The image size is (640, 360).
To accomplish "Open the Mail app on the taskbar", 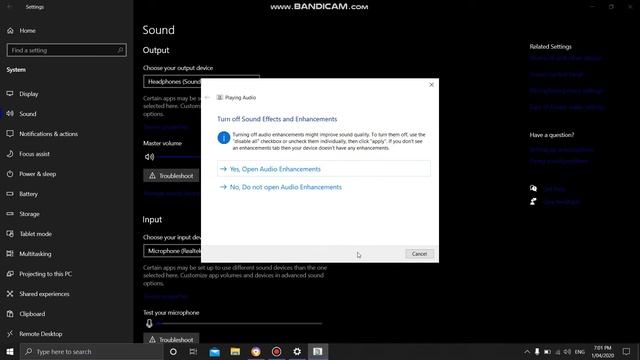I will tap(214, 351).
